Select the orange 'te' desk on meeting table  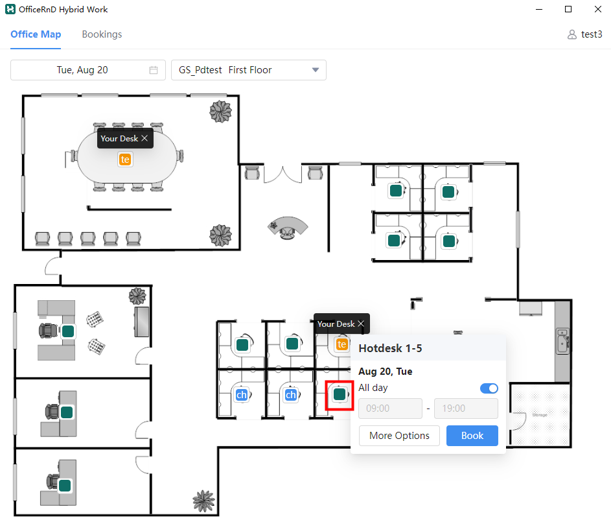pyautogui.click(x=125, y=159)
